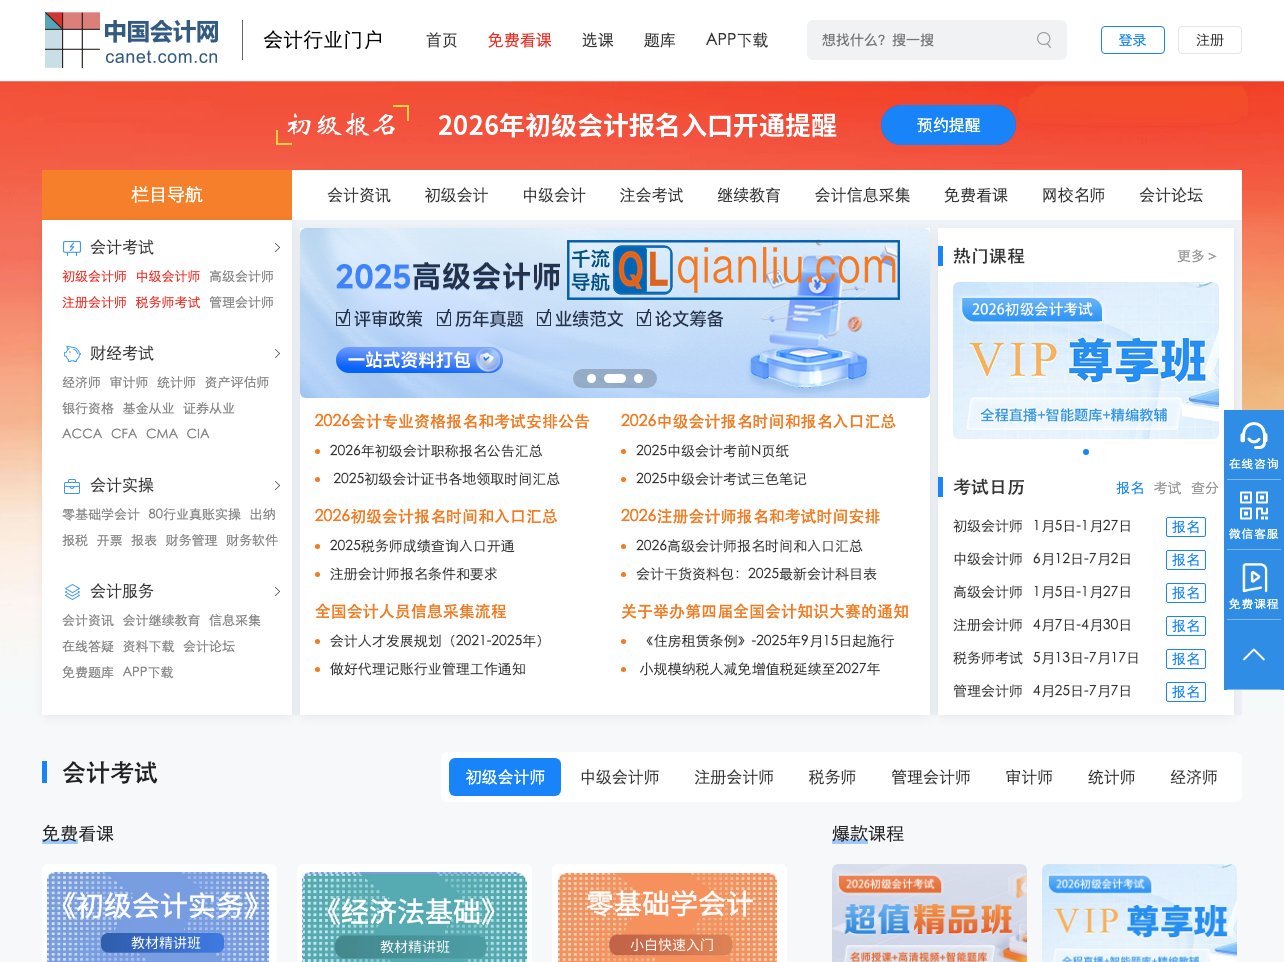Open the 题库 menu item
The height and width of the screenshot is (962, 1284).
(x=659, y=40)
